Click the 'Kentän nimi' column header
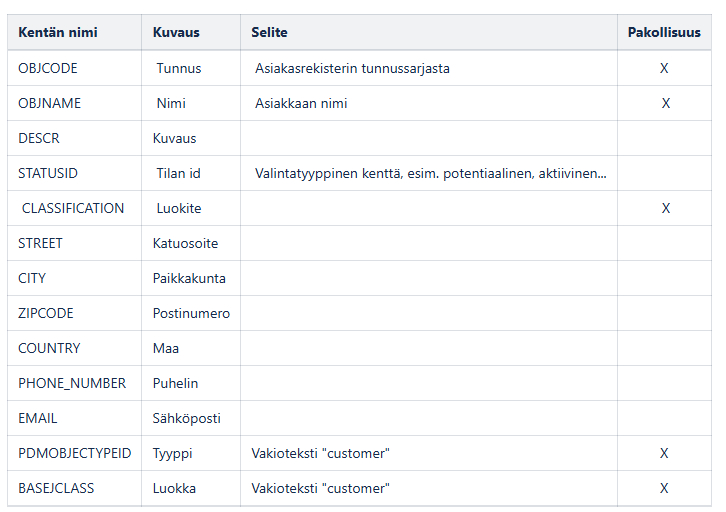Image resolution: width=726 pixels, height=512 pixels. click(58, 32)
